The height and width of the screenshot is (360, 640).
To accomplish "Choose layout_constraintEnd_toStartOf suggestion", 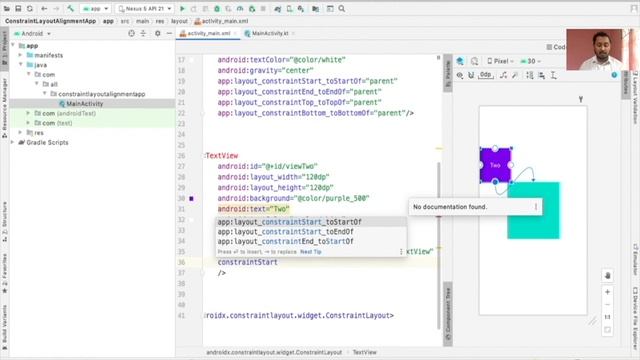I will pos(311,241).
